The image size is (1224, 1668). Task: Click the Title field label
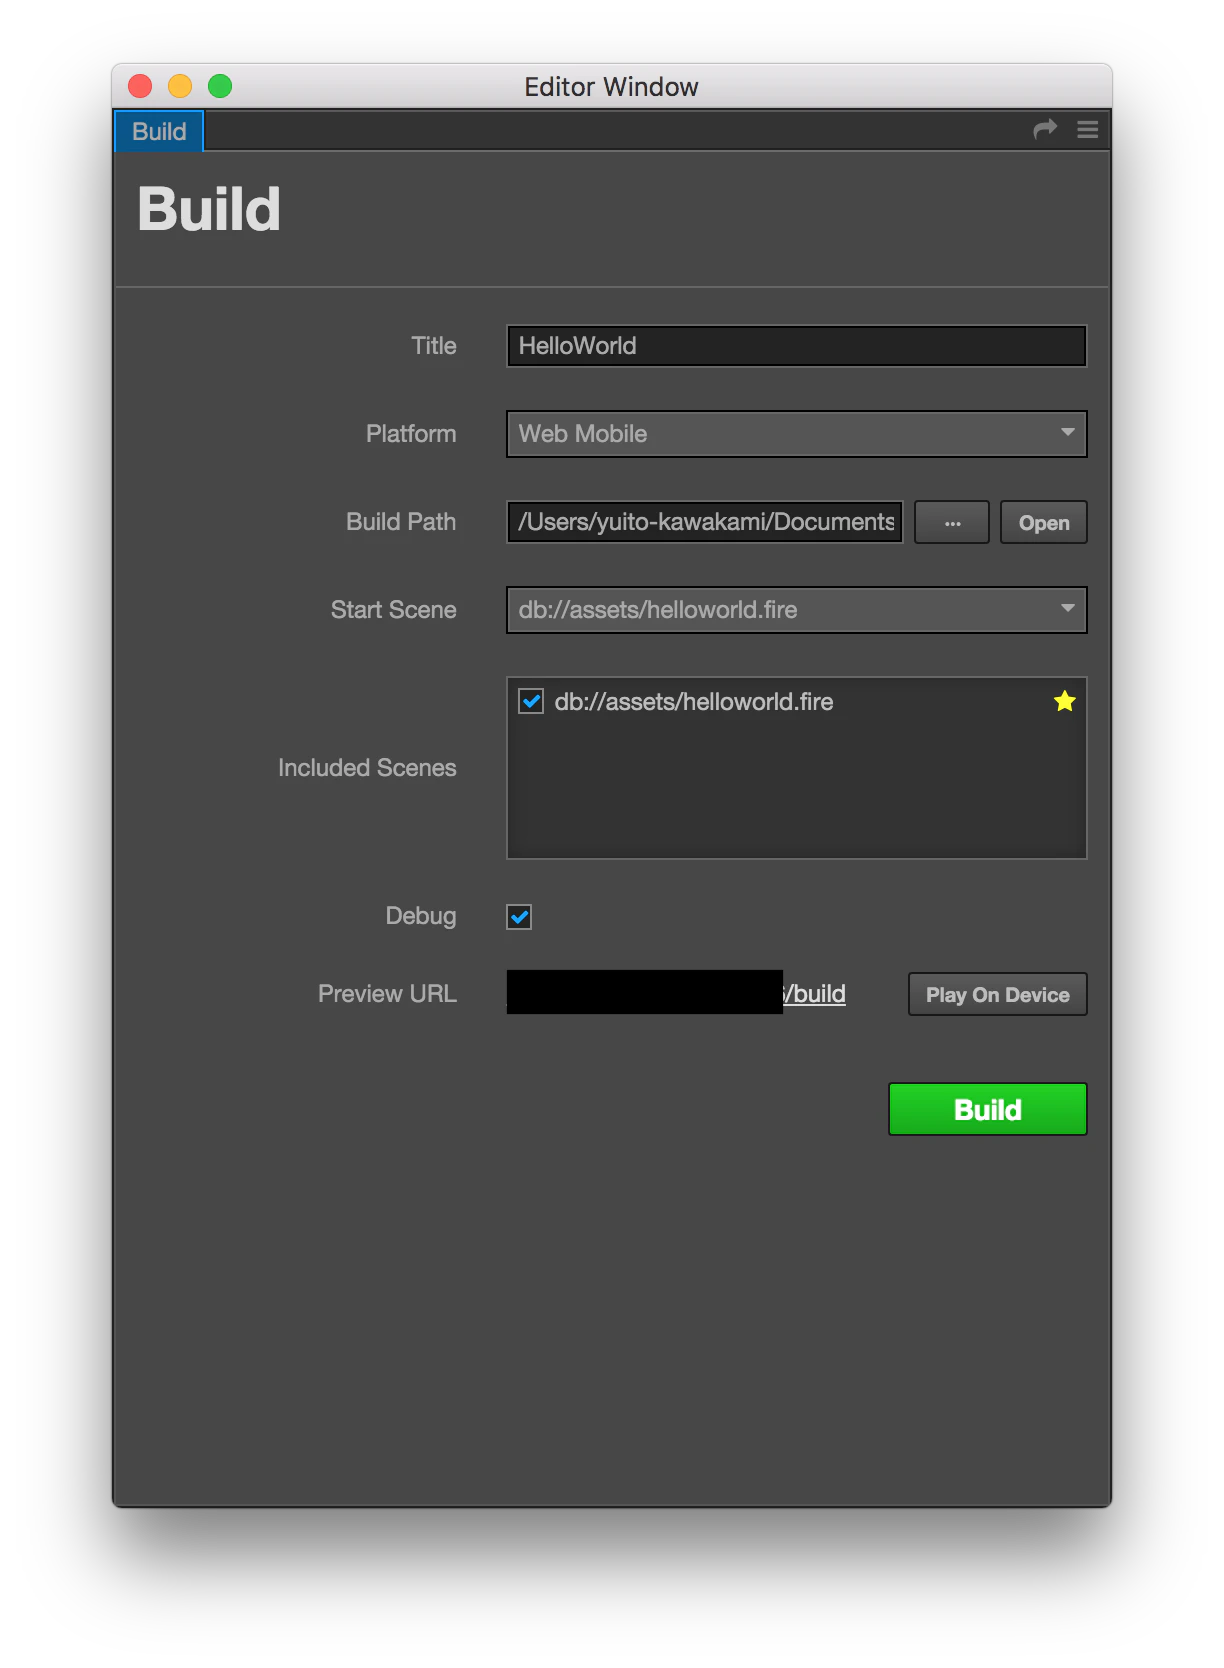click(x=434, y=346)
